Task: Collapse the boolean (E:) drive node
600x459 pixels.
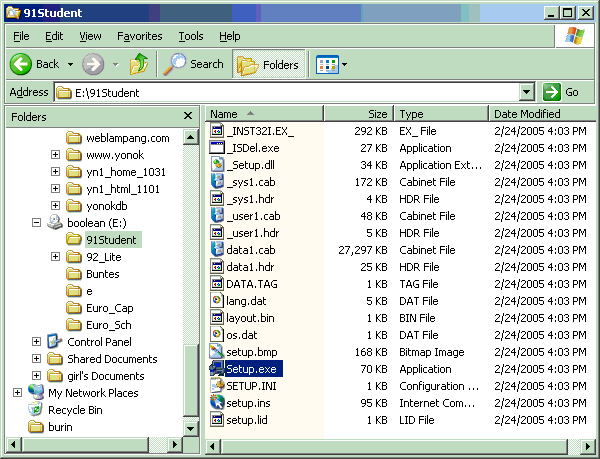Action: [x=37, y=223]
